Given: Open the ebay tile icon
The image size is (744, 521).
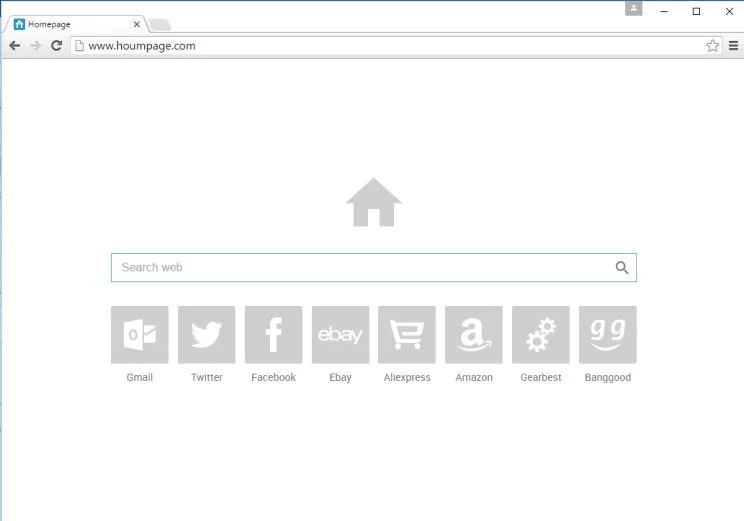Looking at the screenshot, I should pyautogui.click(x=340, y=335).
